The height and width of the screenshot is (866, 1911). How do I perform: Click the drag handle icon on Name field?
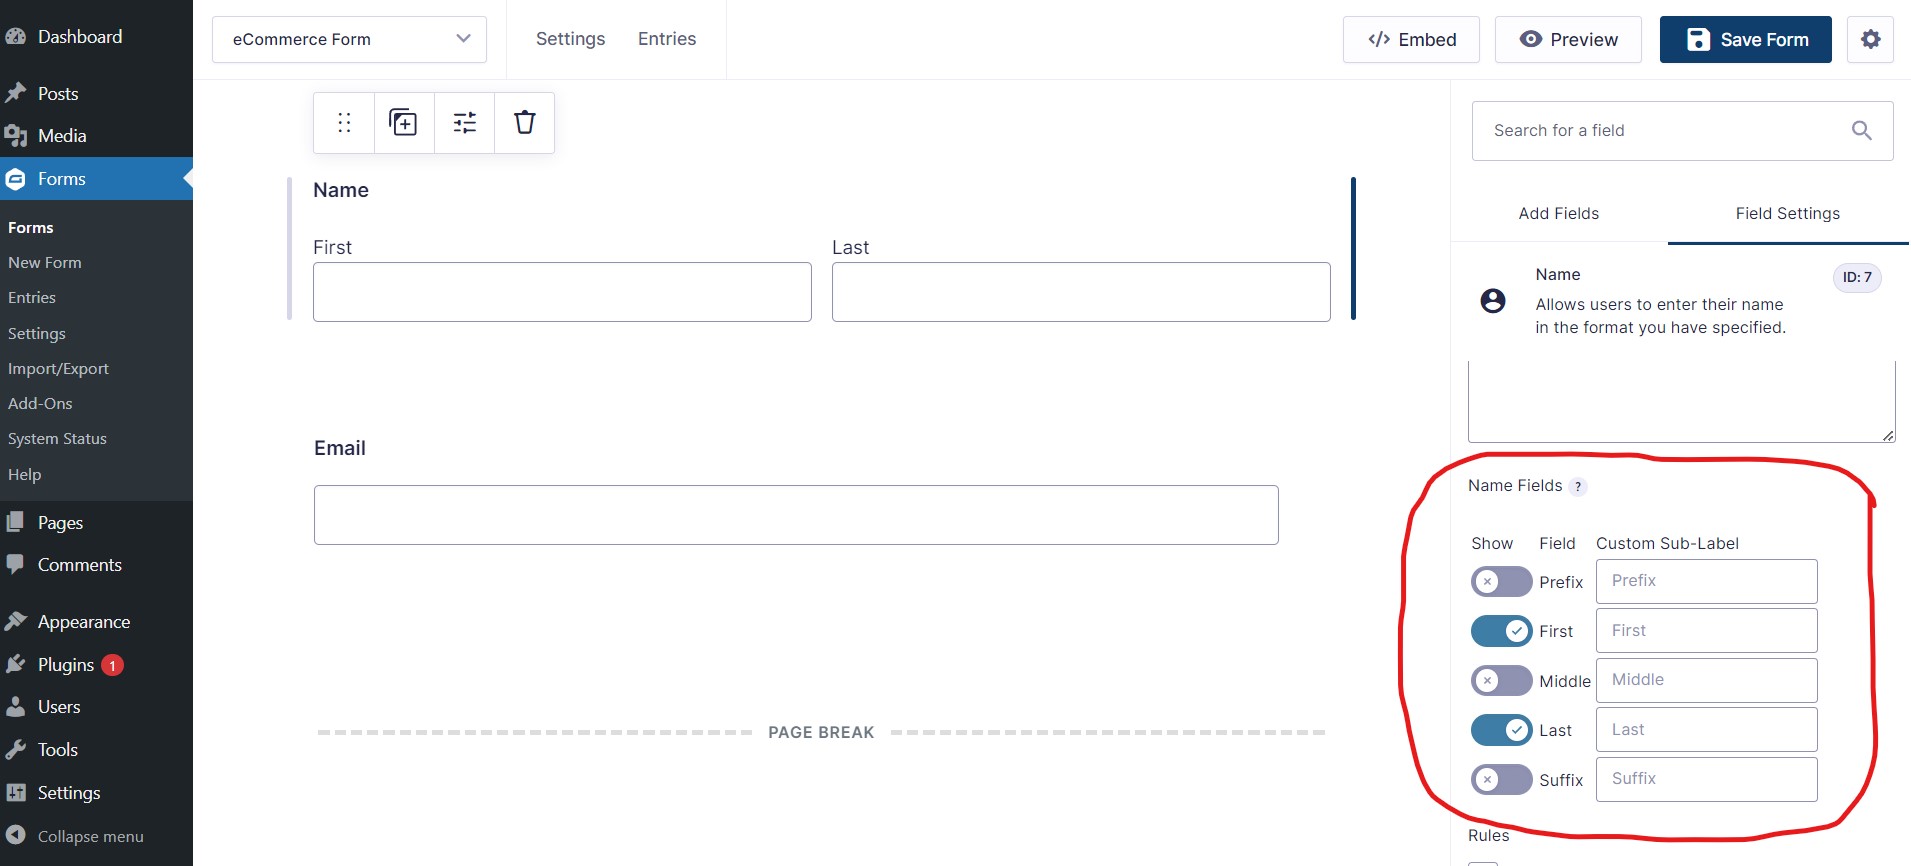[344, 123]
